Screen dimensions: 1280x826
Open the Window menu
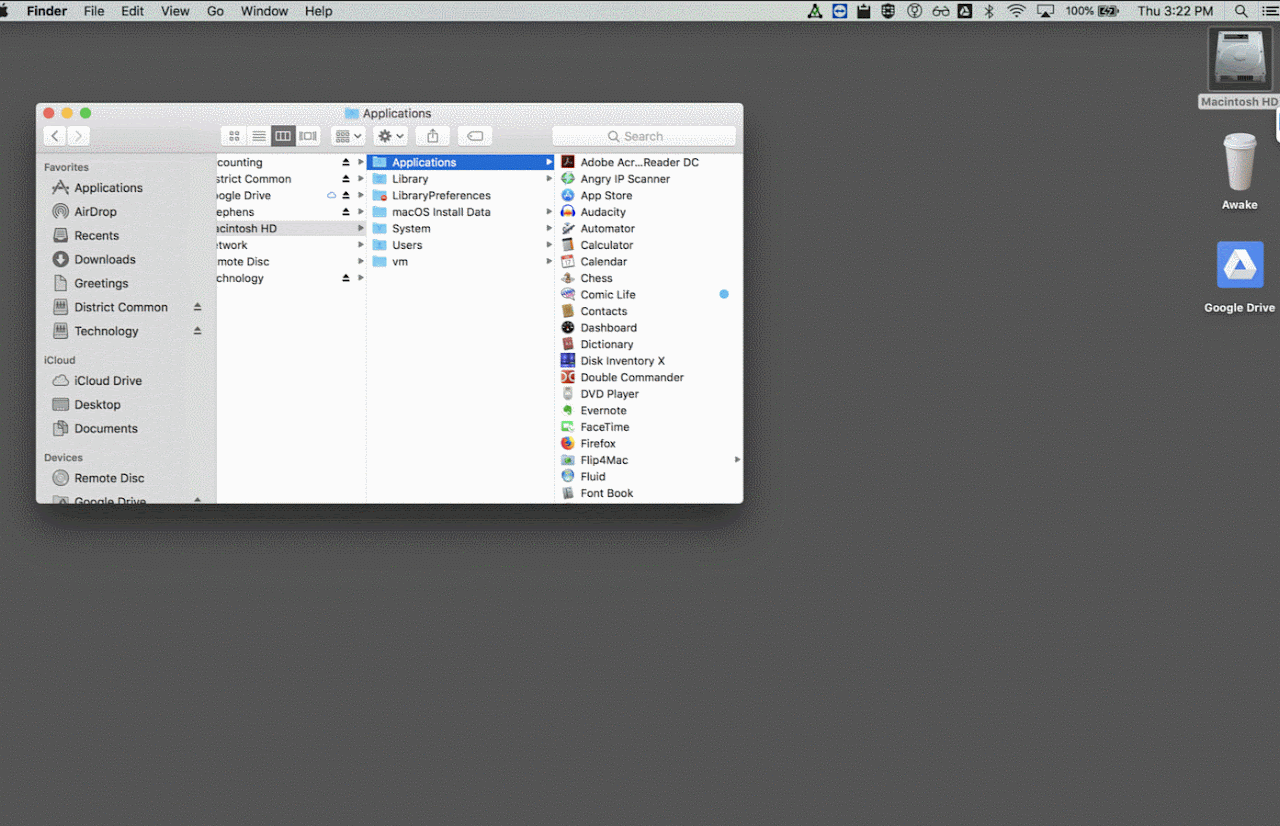pyautogui.click(x=264, y=11)
